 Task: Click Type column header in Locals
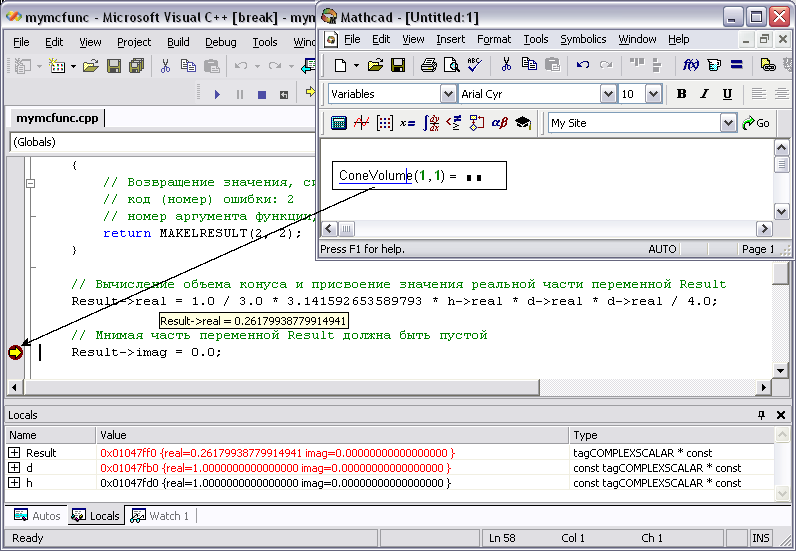coord(672,435)
